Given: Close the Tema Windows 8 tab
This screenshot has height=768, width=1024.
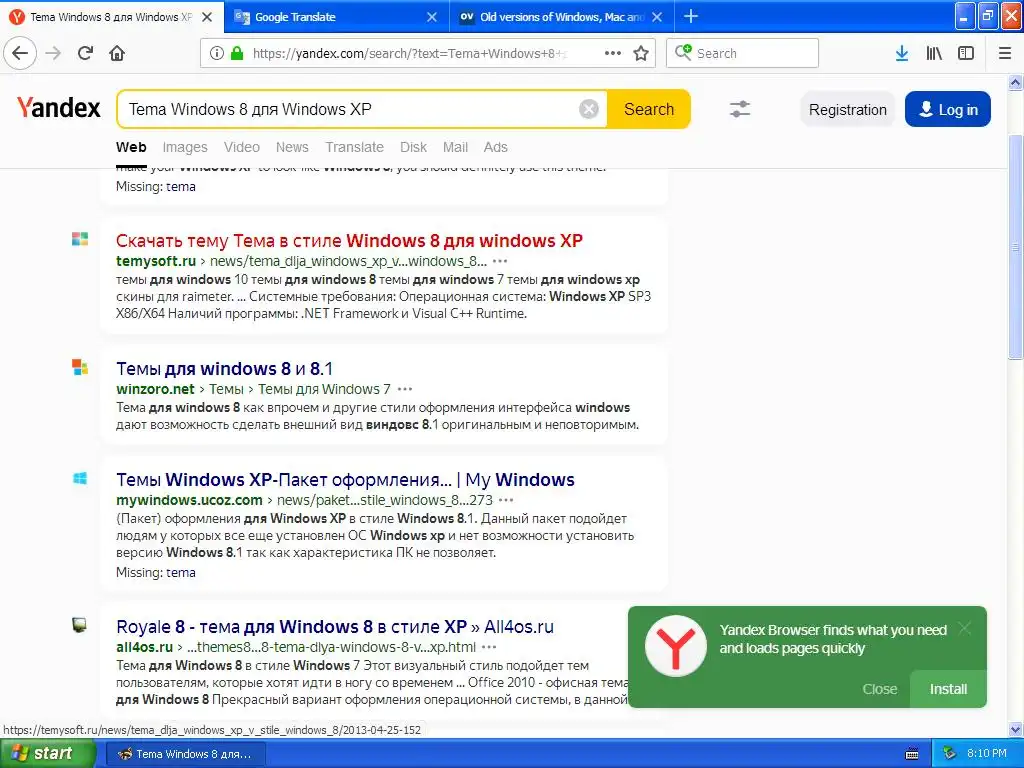Looking at the screenshot, I should [207, 17].
